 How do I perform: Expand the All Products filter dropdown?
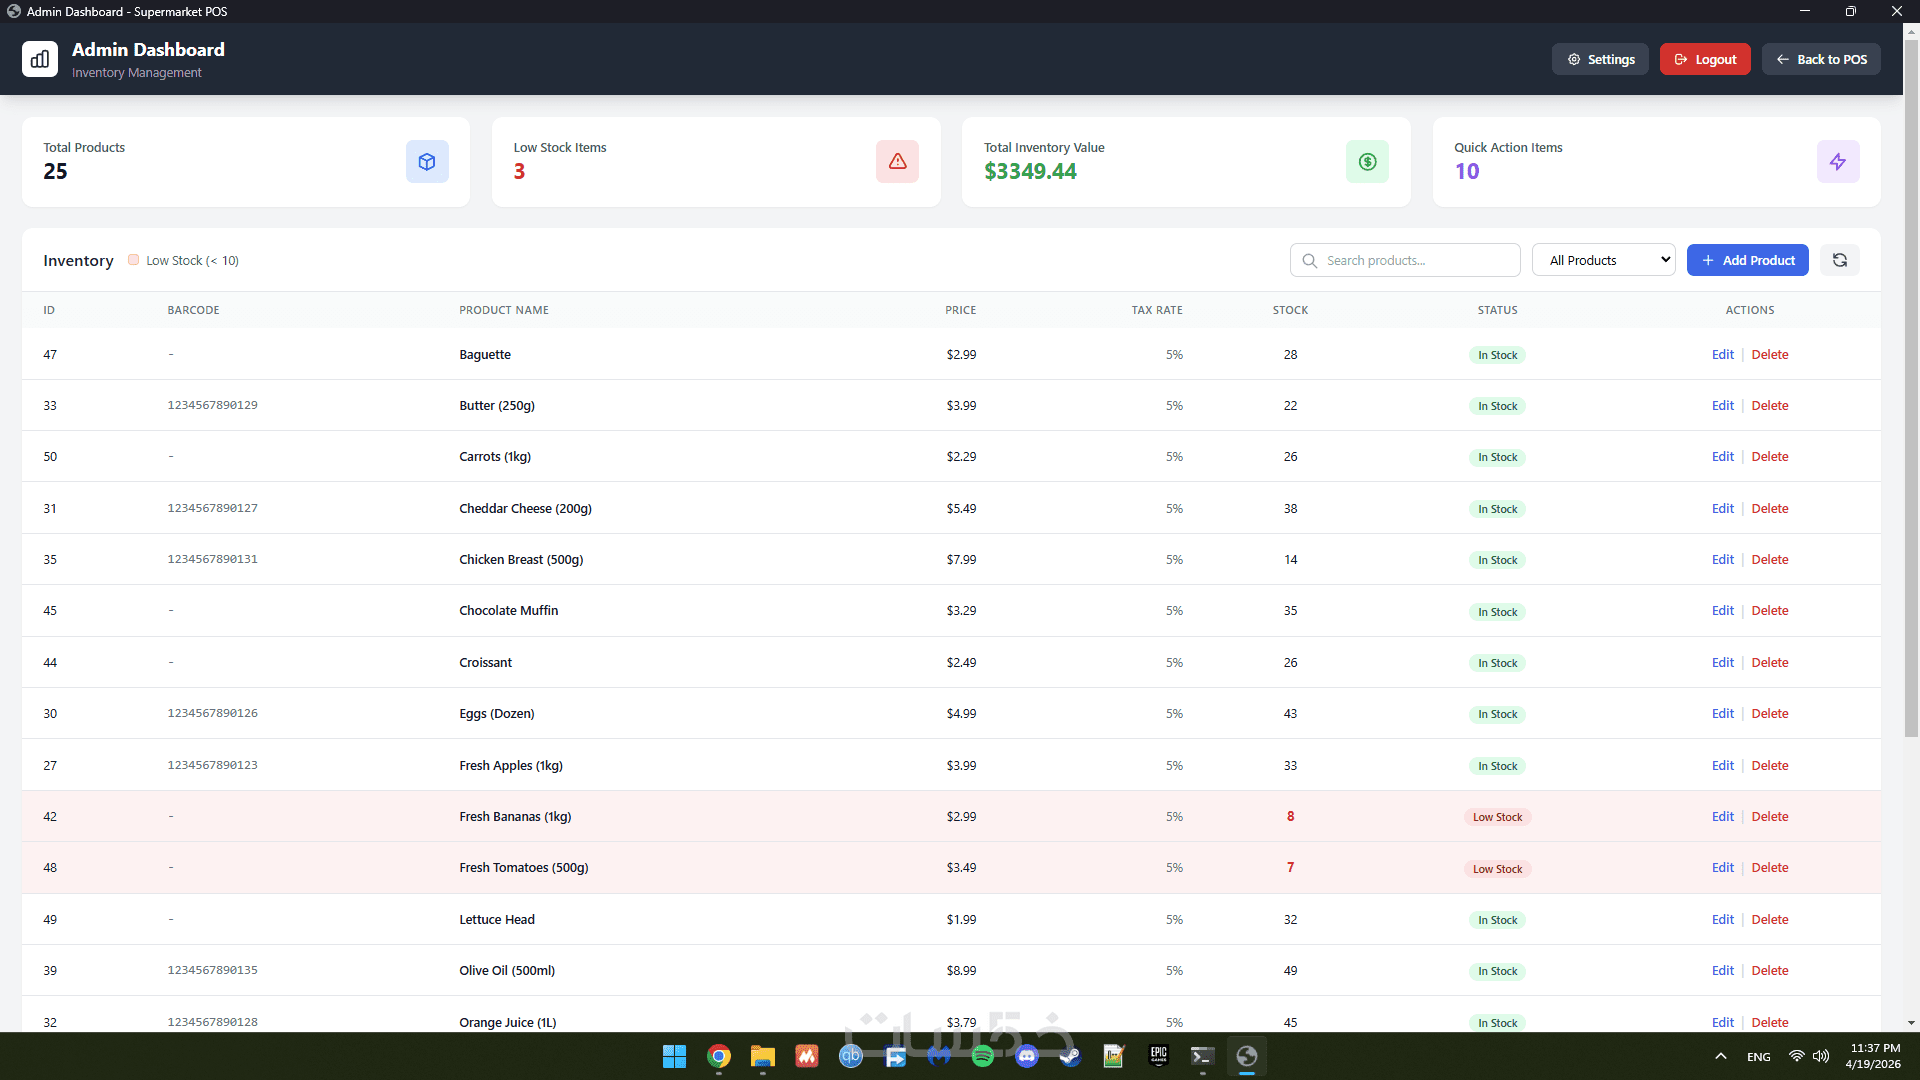click(1604, 260)
